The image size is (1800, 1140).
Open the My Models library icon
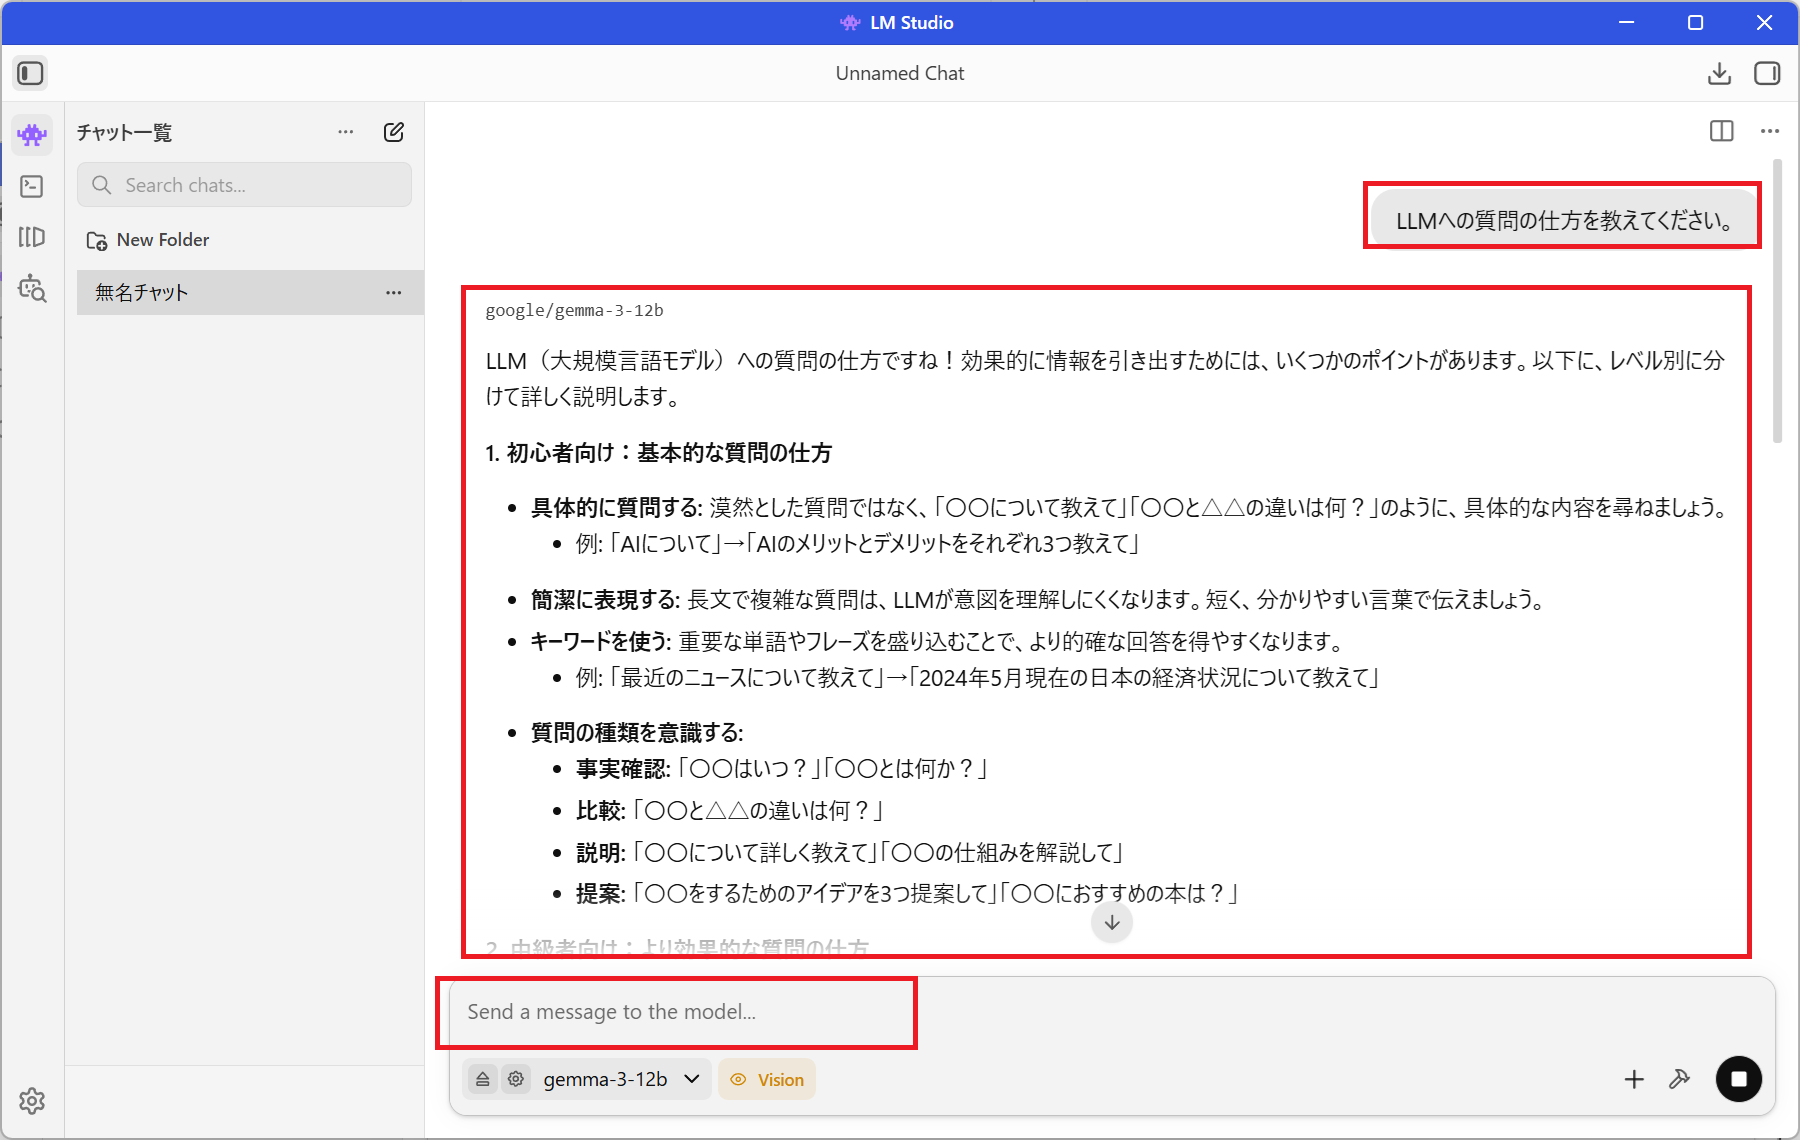[x=32, y=237]
